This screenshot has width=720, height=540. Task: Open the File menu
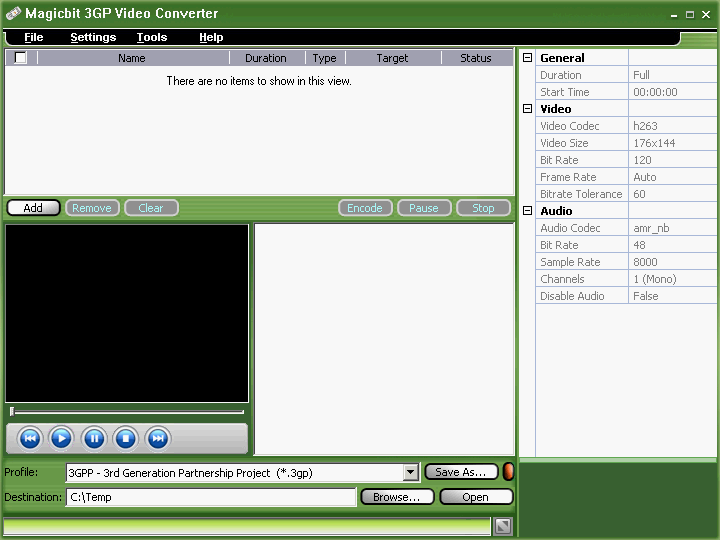(34, 37)
